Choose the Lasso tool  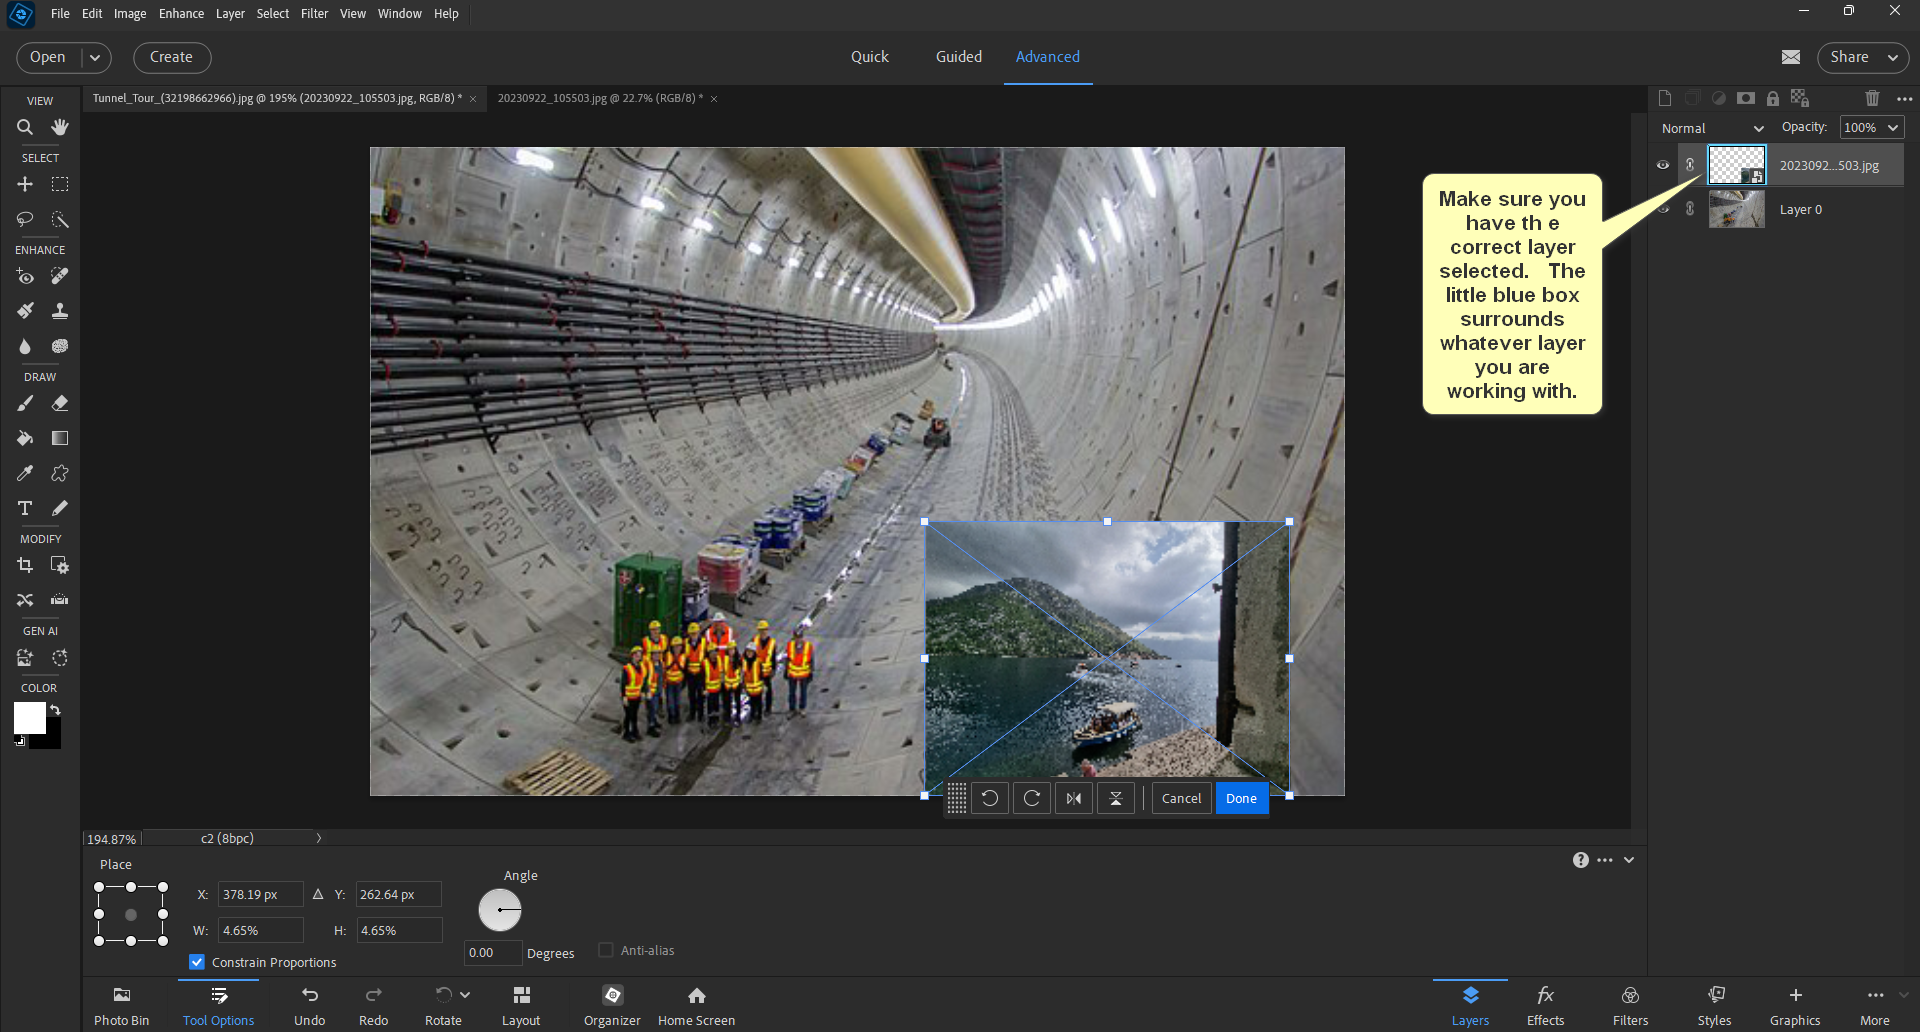coord(24,219)
